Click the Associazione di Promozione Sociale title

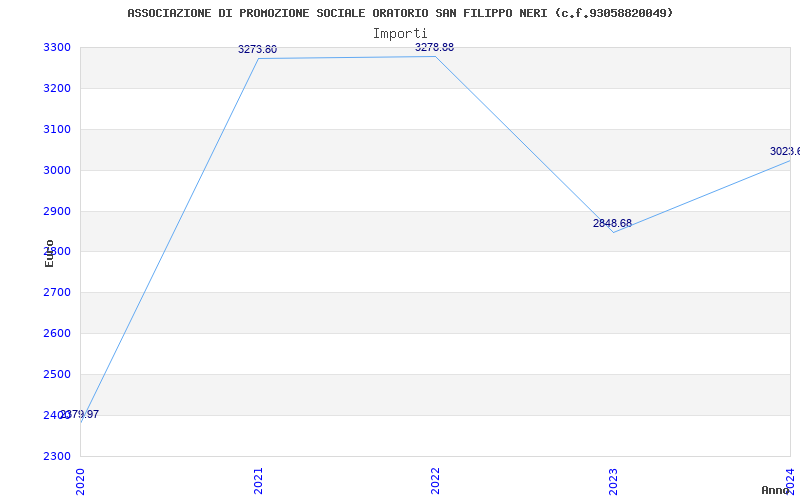(400, 13)
